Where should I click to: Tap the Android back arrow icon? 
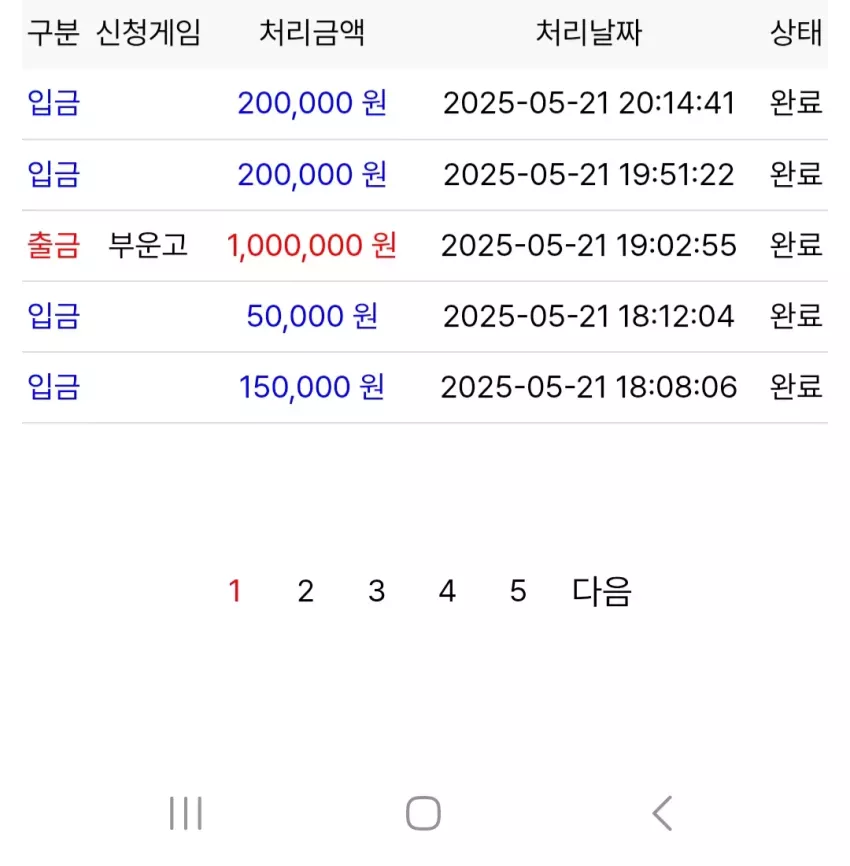coord(662,813)
